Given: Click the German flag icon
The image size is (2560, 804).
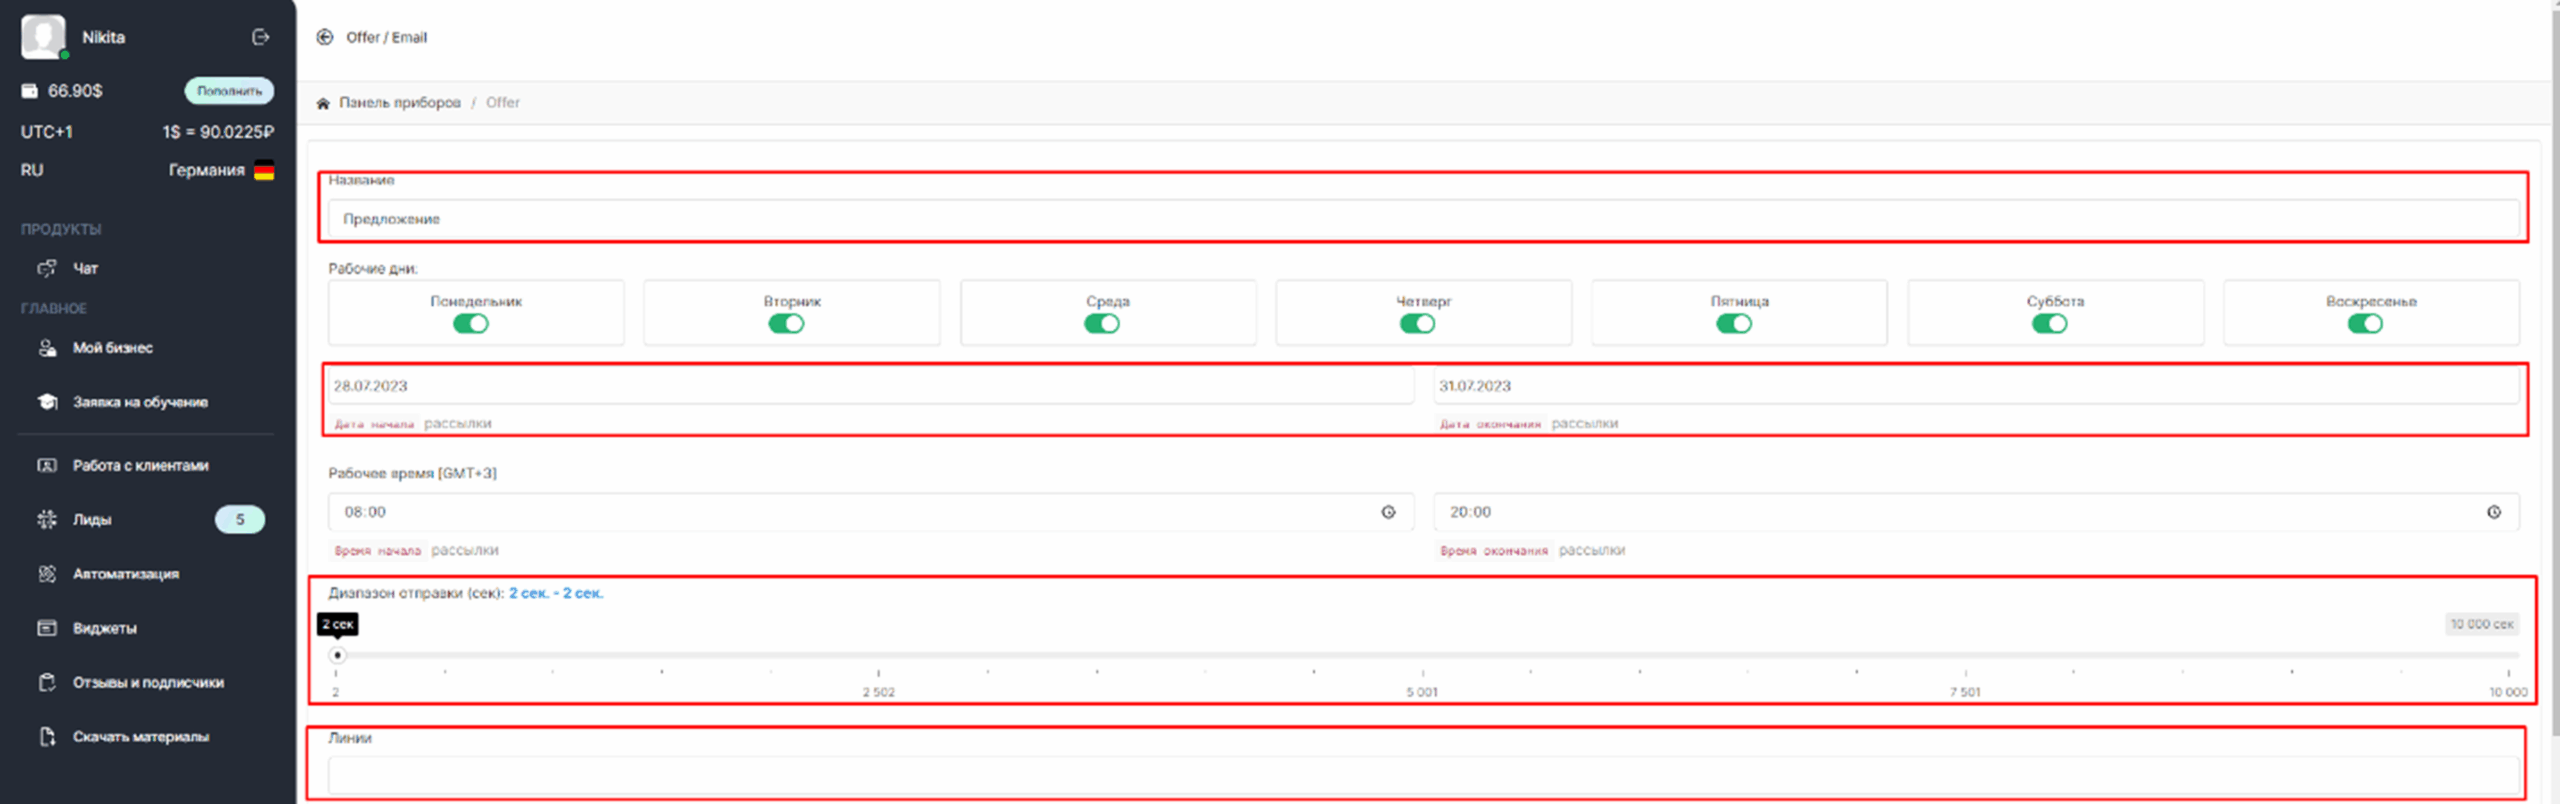Looking at the screenshot, I should point(264,171).
